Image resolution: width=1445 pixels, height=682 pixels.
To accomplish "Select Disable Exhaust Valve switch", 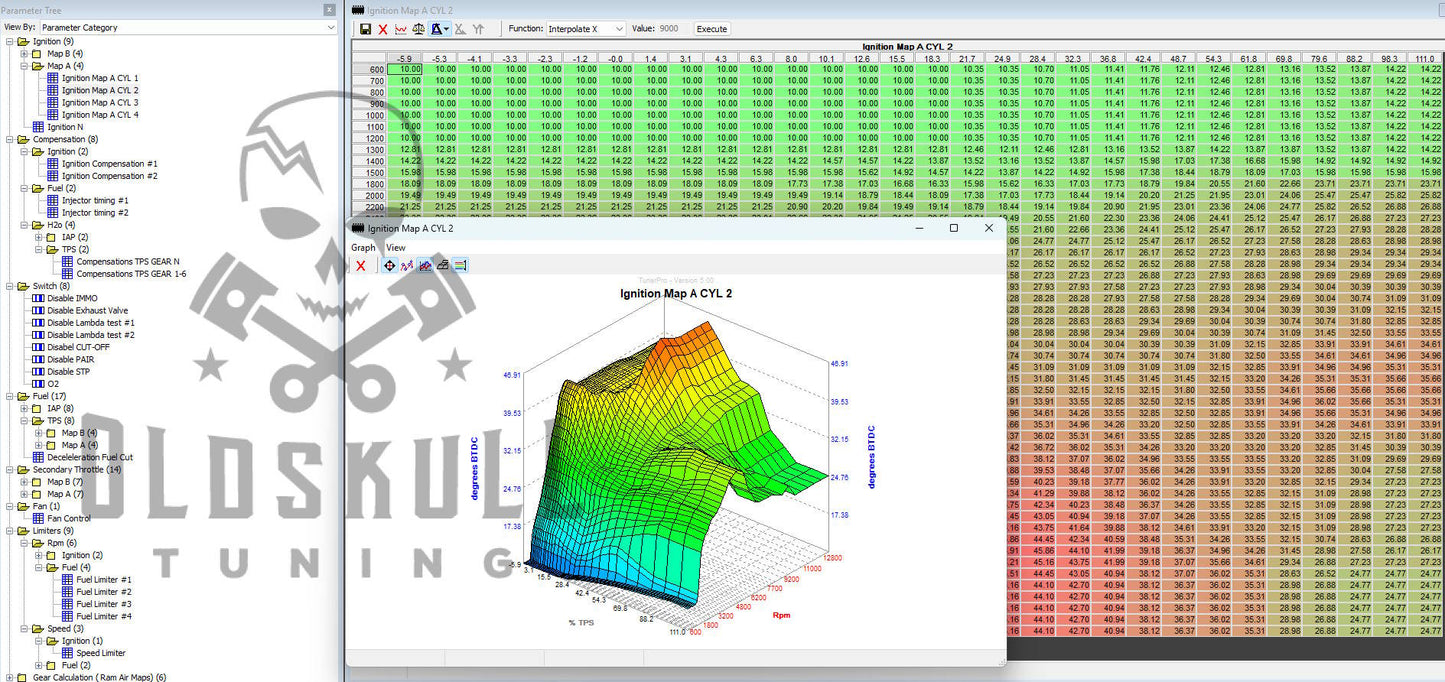I will point(87,311).
